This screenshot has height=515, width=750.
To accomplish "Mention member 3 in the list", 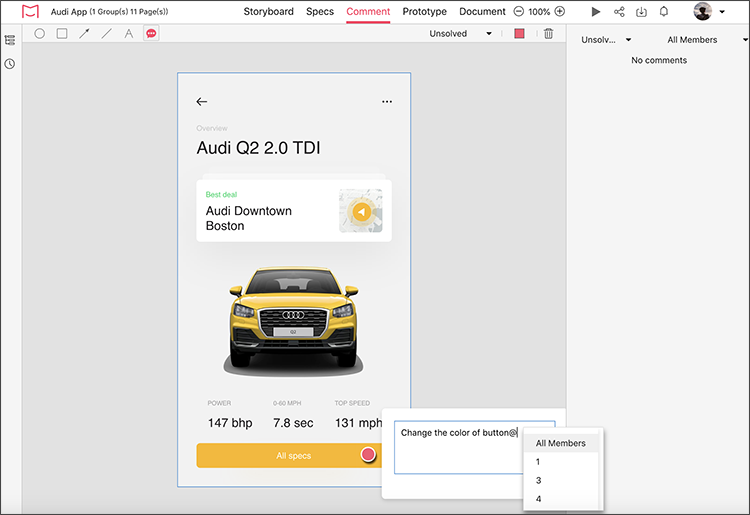I will pos(561,481).
